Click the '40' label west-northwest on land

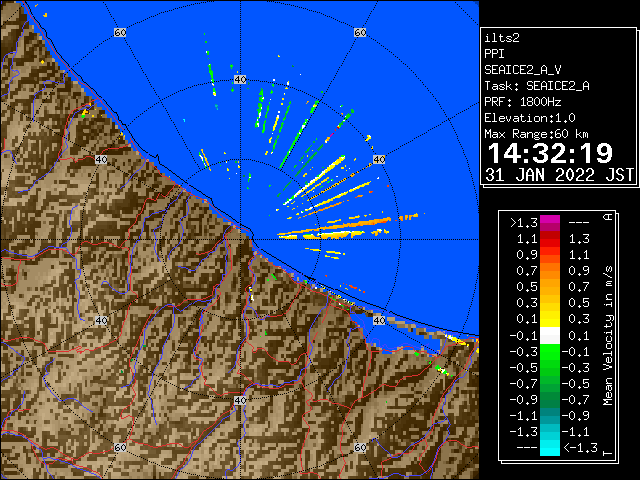[x=101, y=159]
